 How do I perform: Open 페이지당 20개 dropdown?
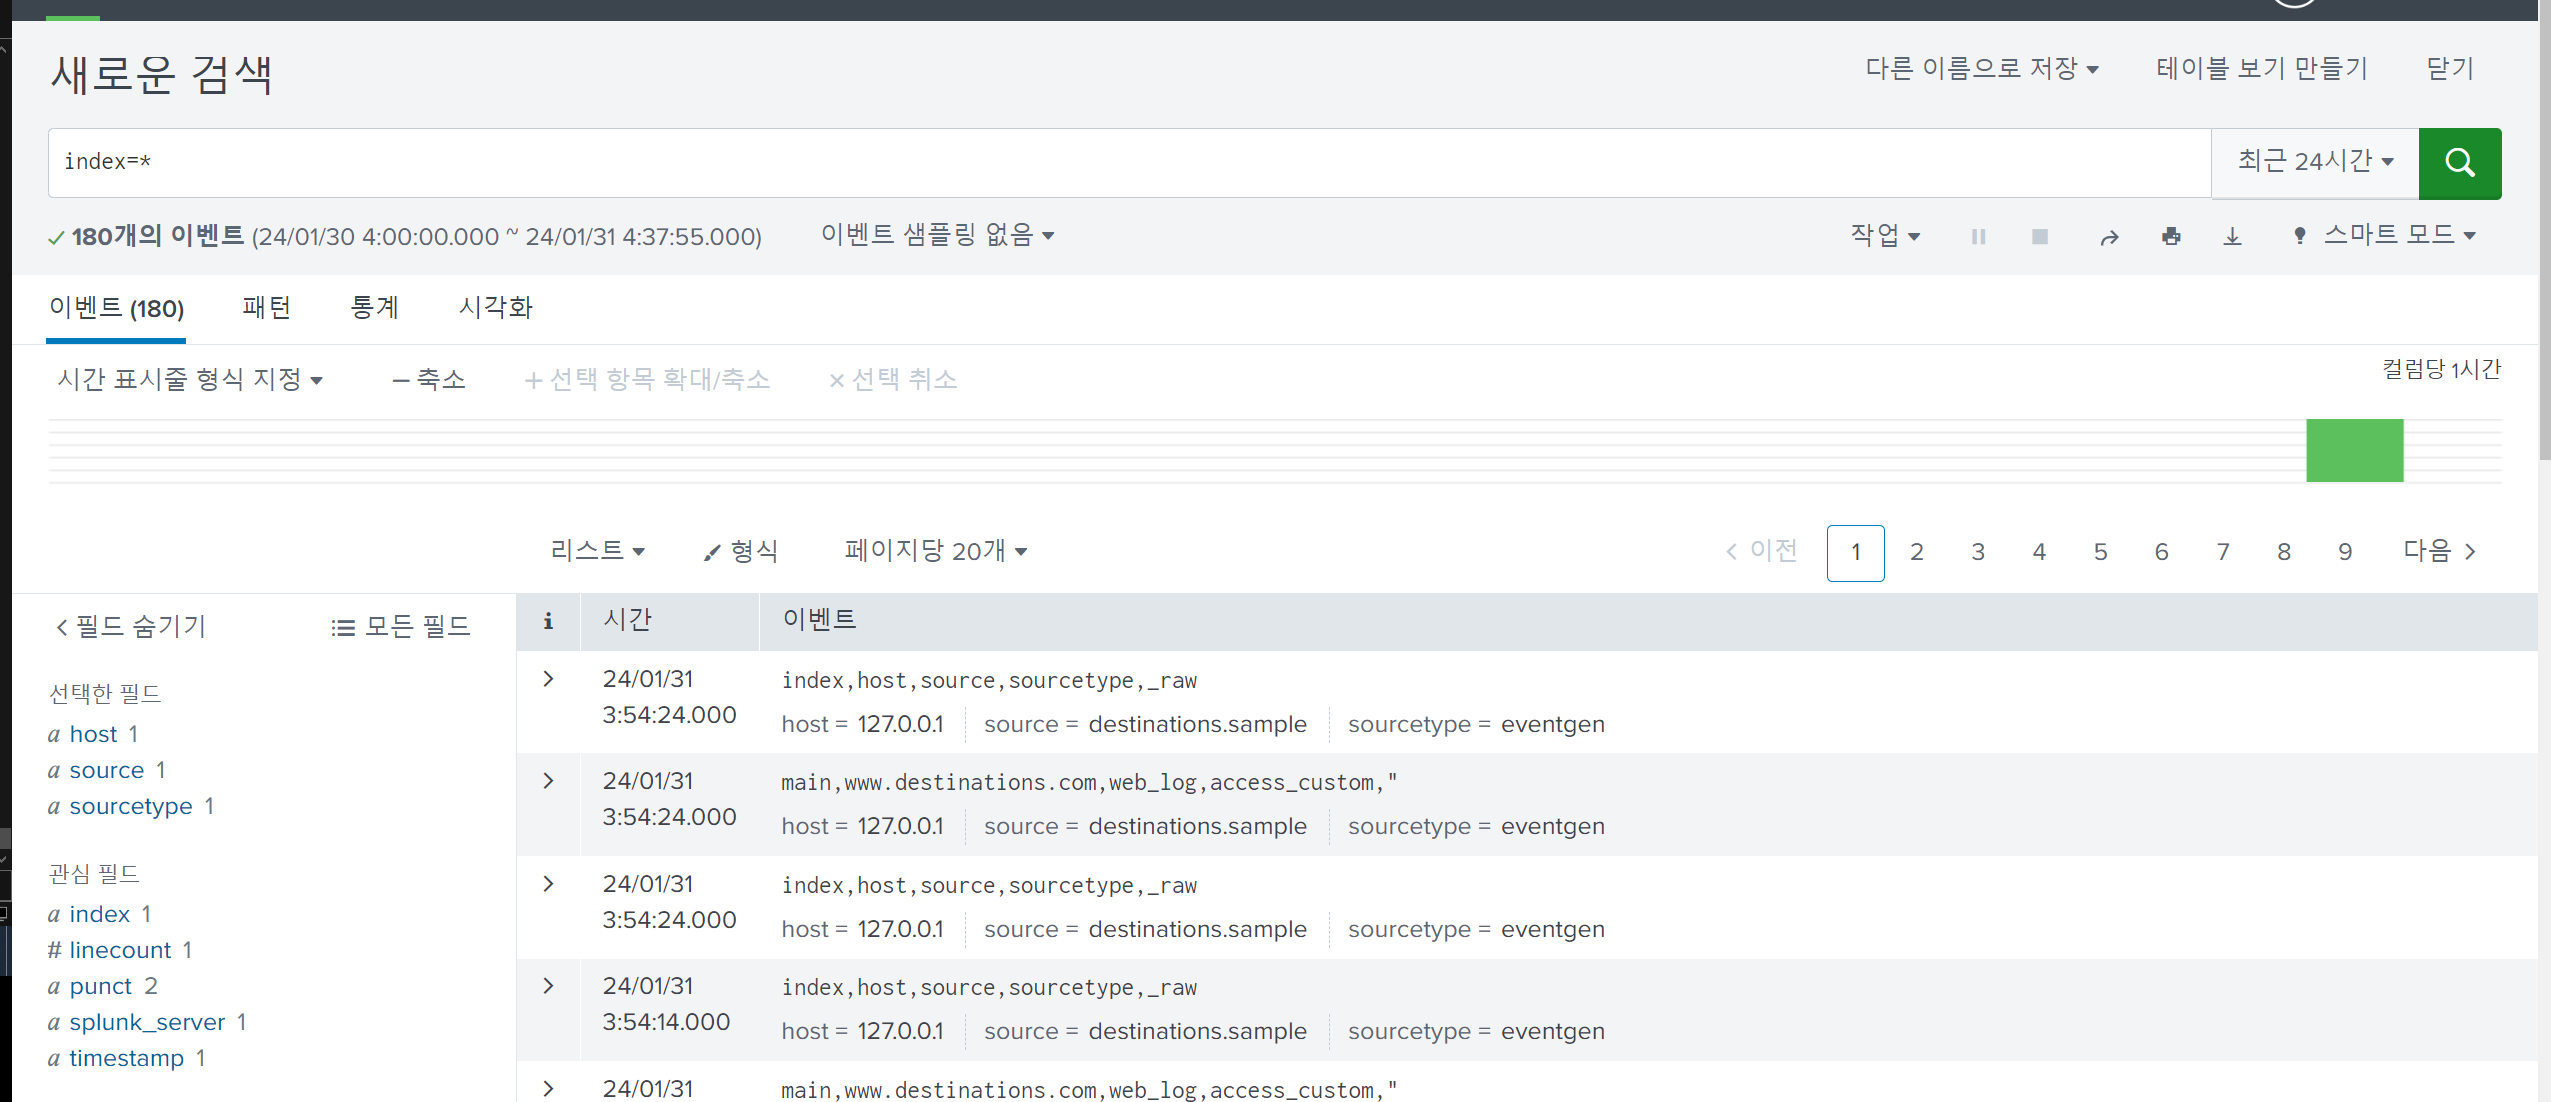click(x=935, y=551)
